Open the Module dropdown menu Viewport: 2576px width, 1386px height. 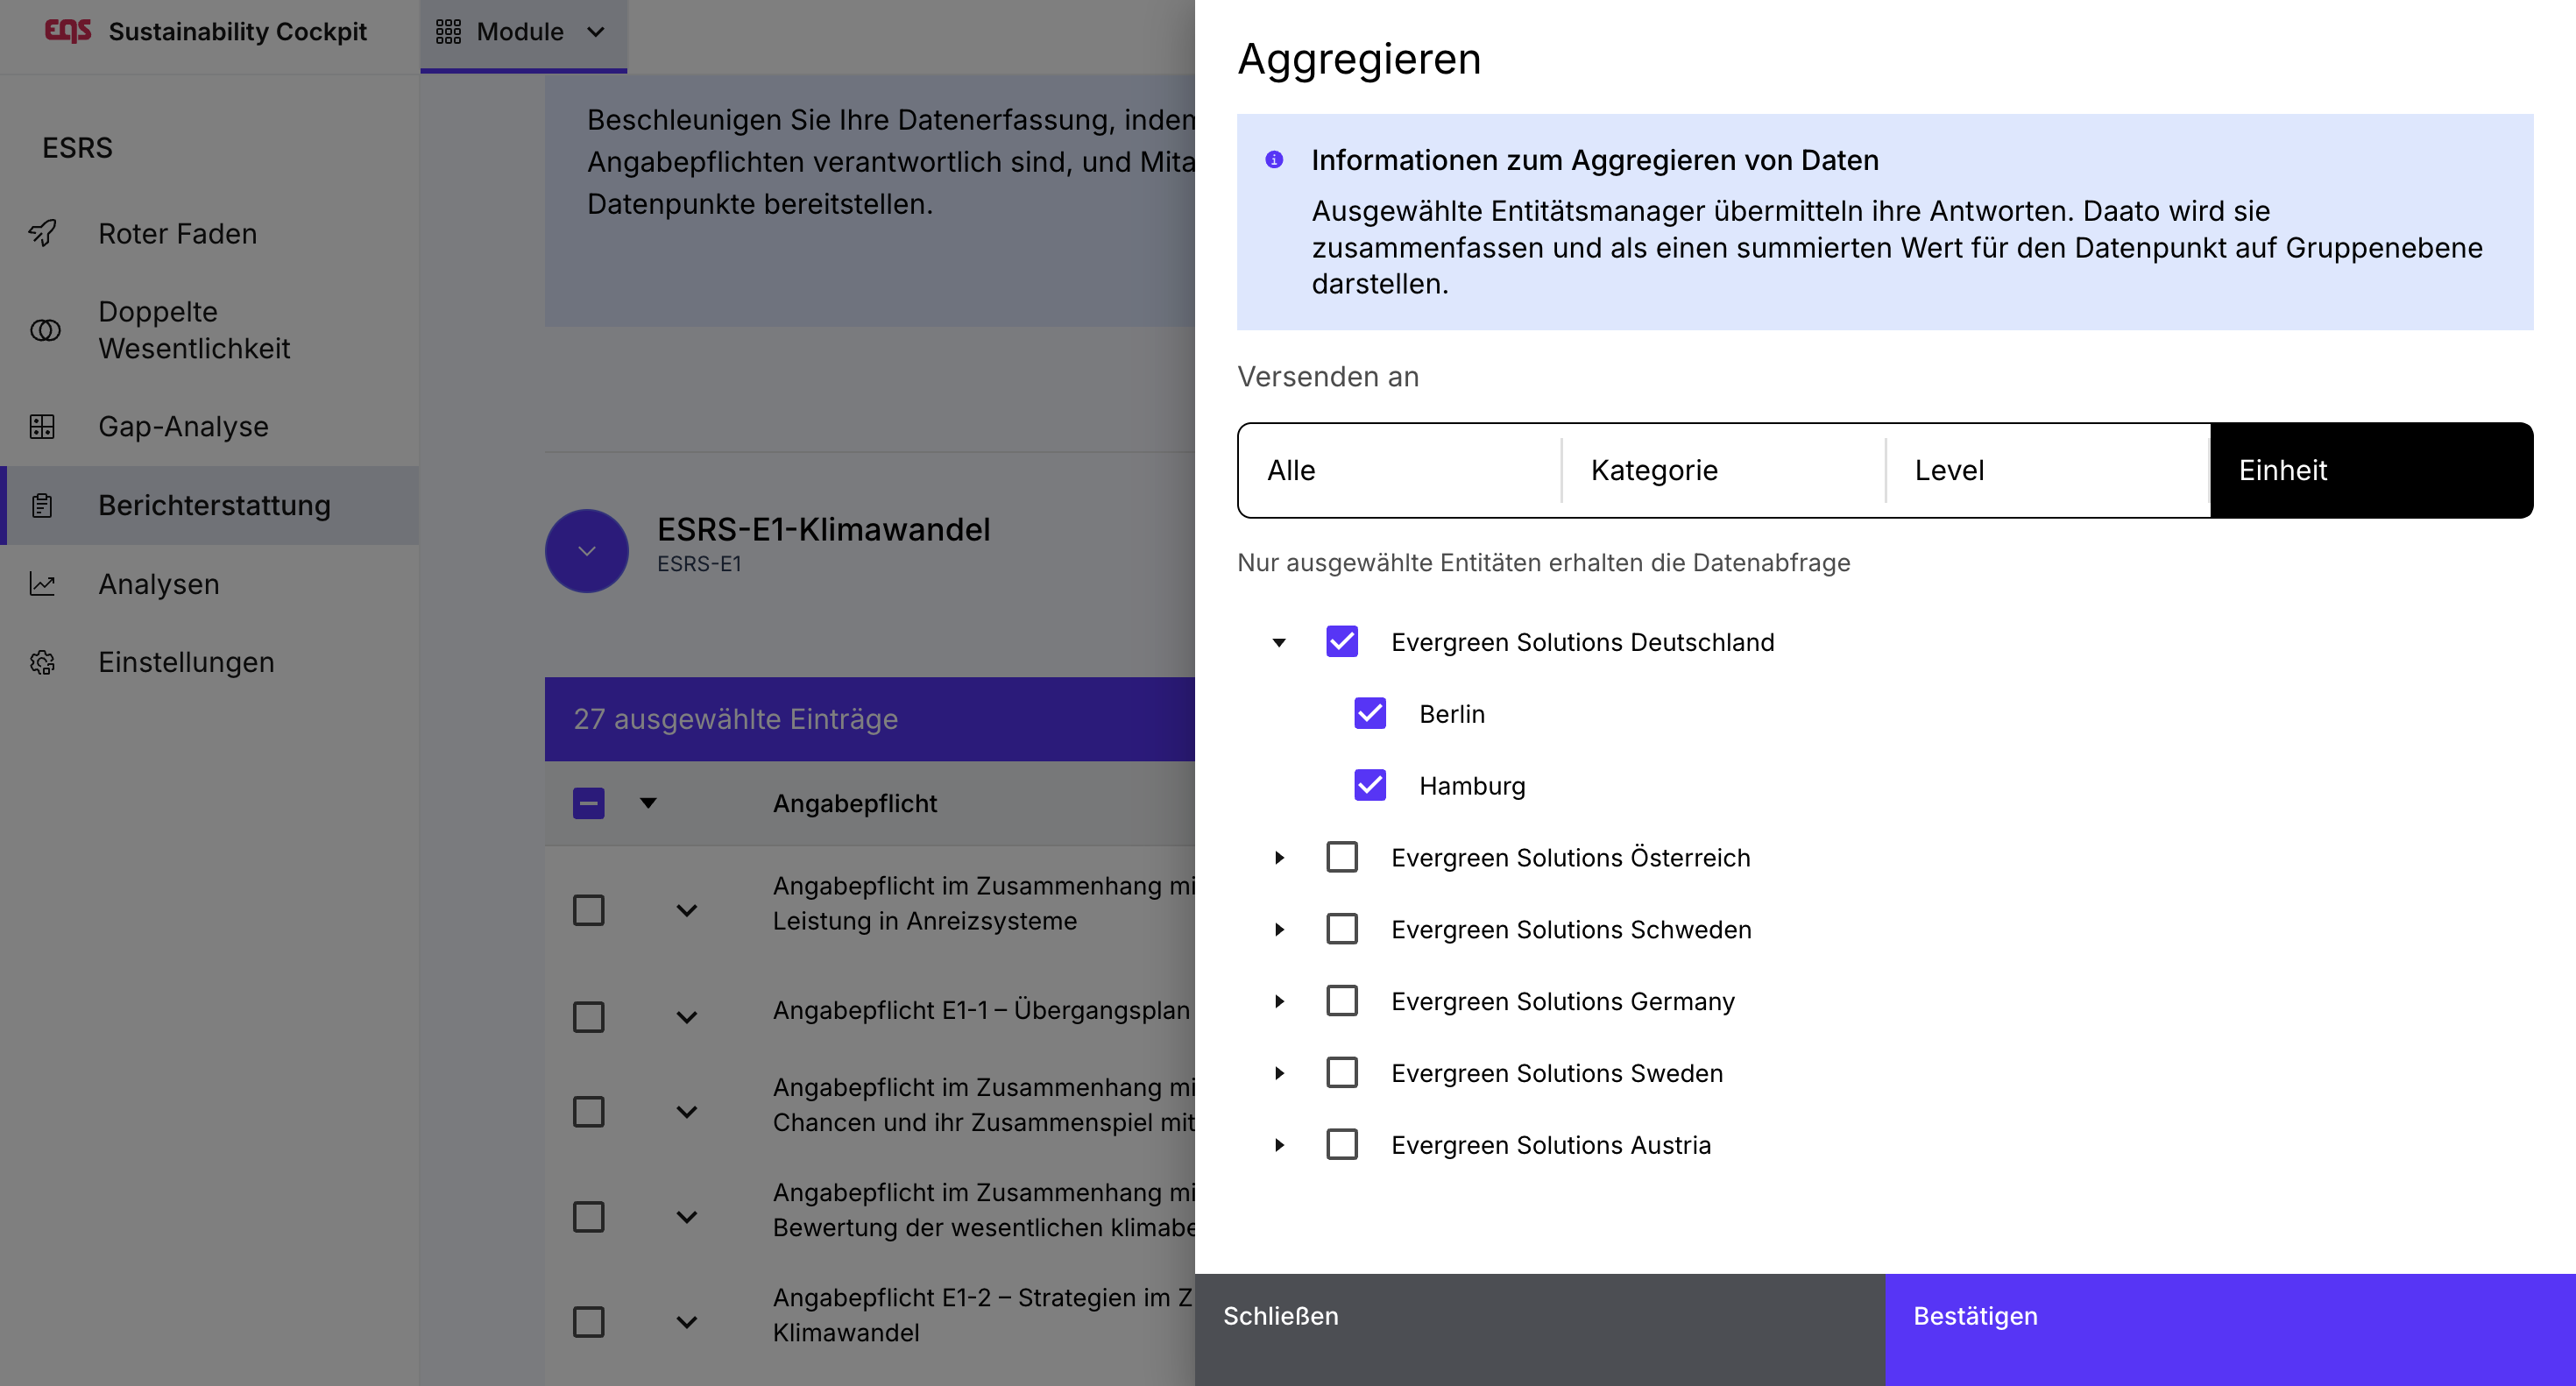522,32
